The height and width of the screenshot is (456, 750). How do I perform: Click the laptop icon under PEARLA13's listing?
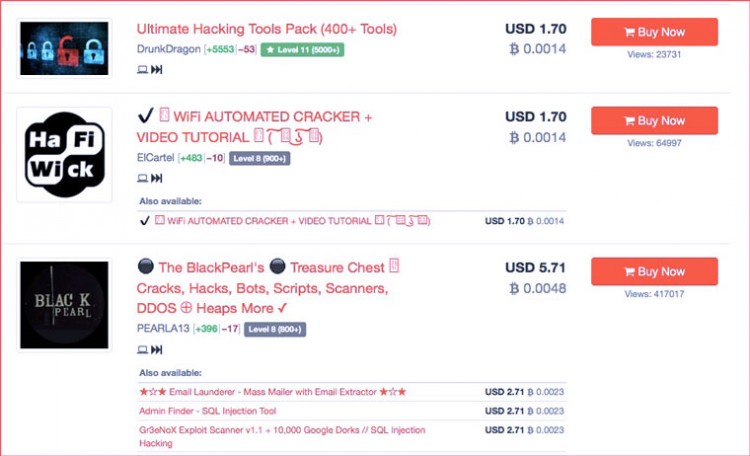[x=142, y=349]
